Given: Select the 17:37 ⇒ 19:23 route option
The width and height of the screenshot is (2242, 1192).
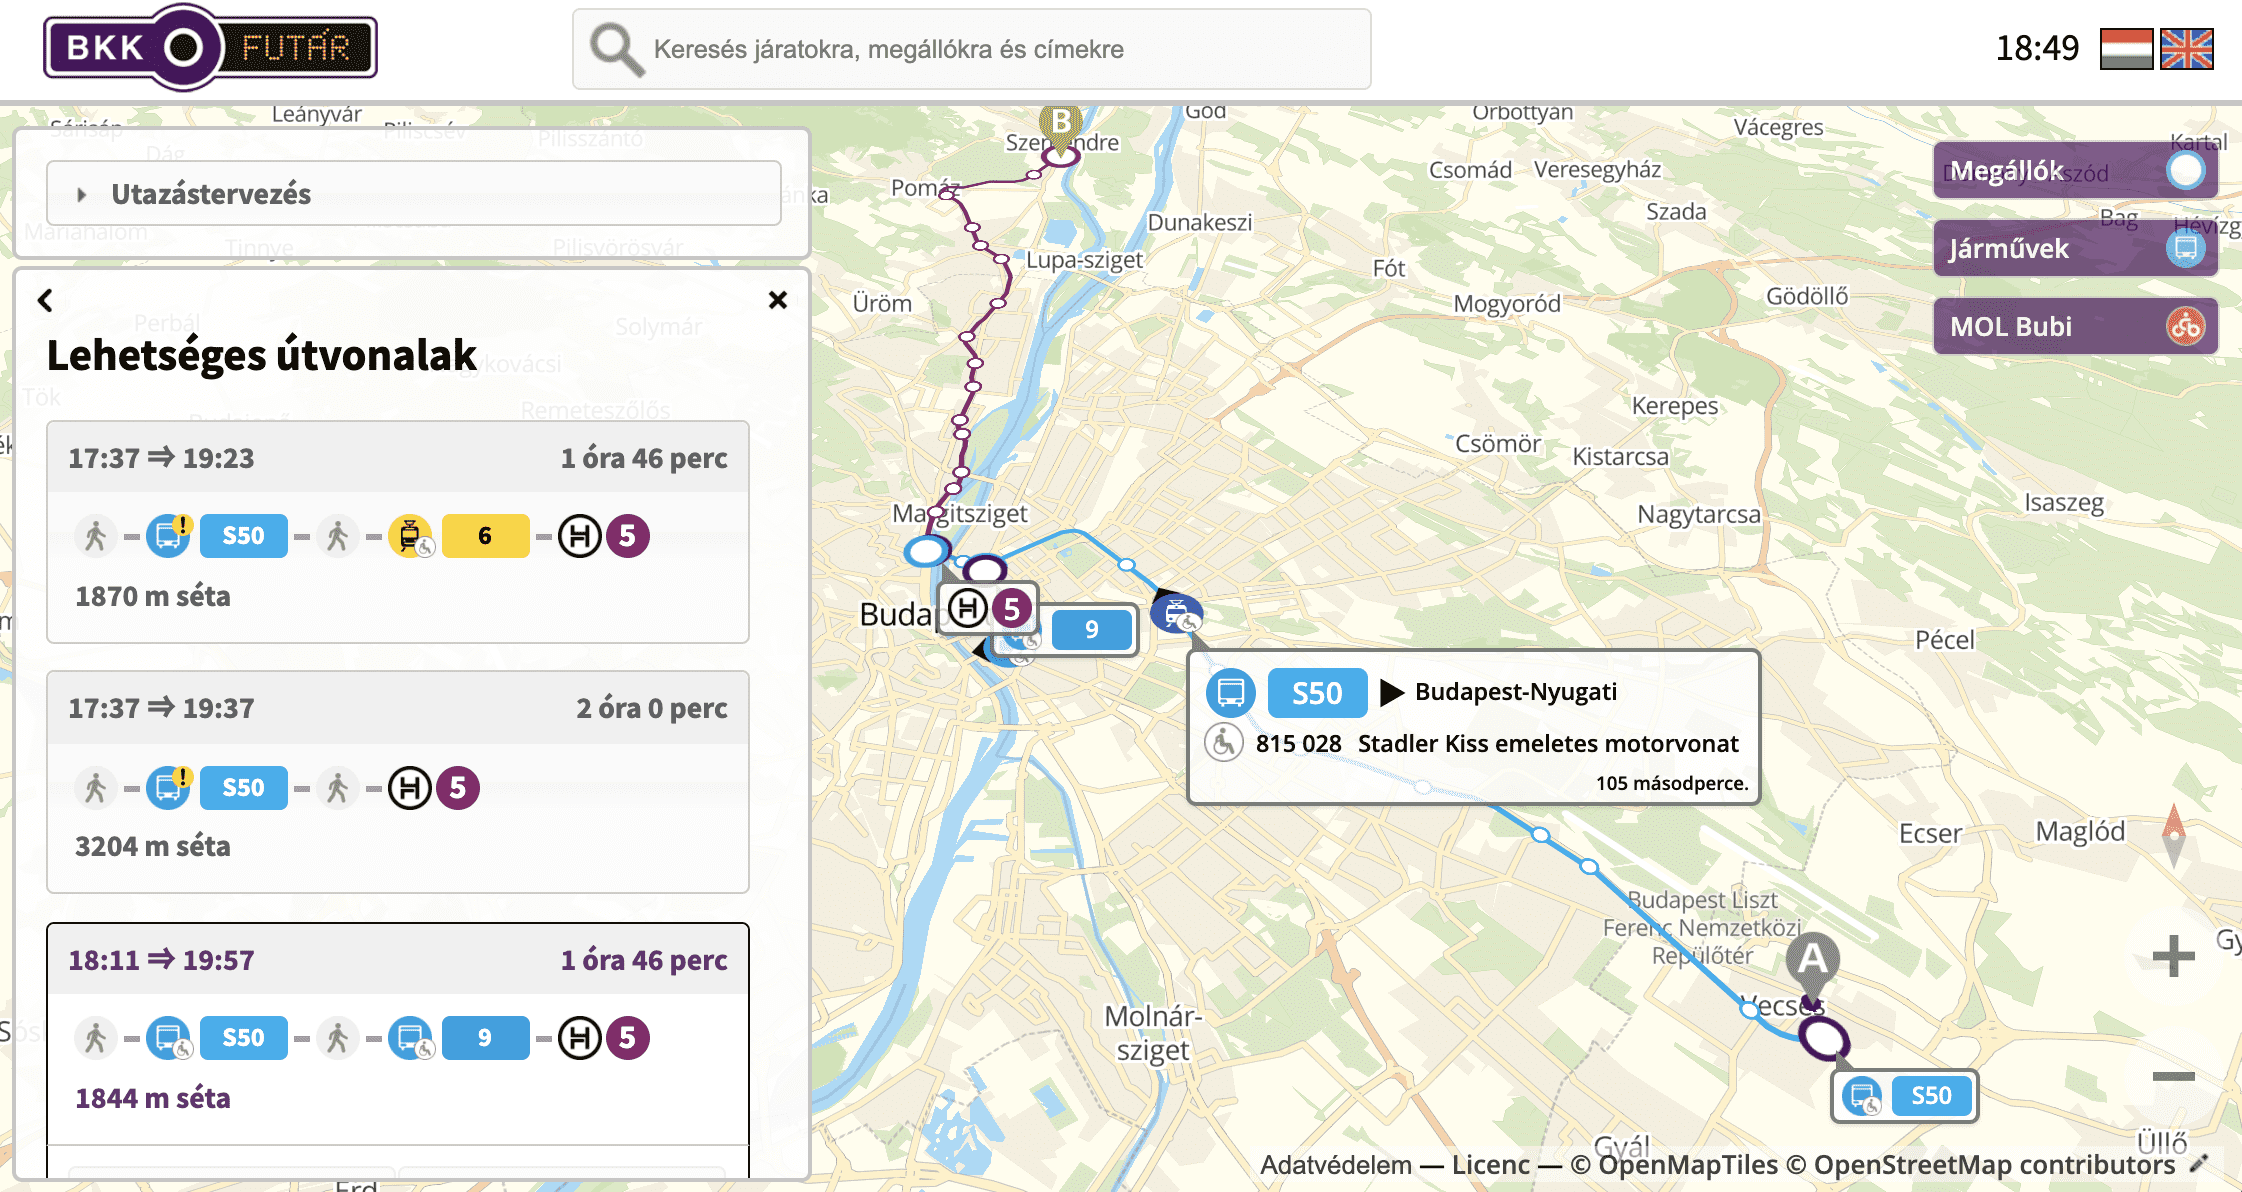Looking at the screenshot, I should (x=398, y=532).
